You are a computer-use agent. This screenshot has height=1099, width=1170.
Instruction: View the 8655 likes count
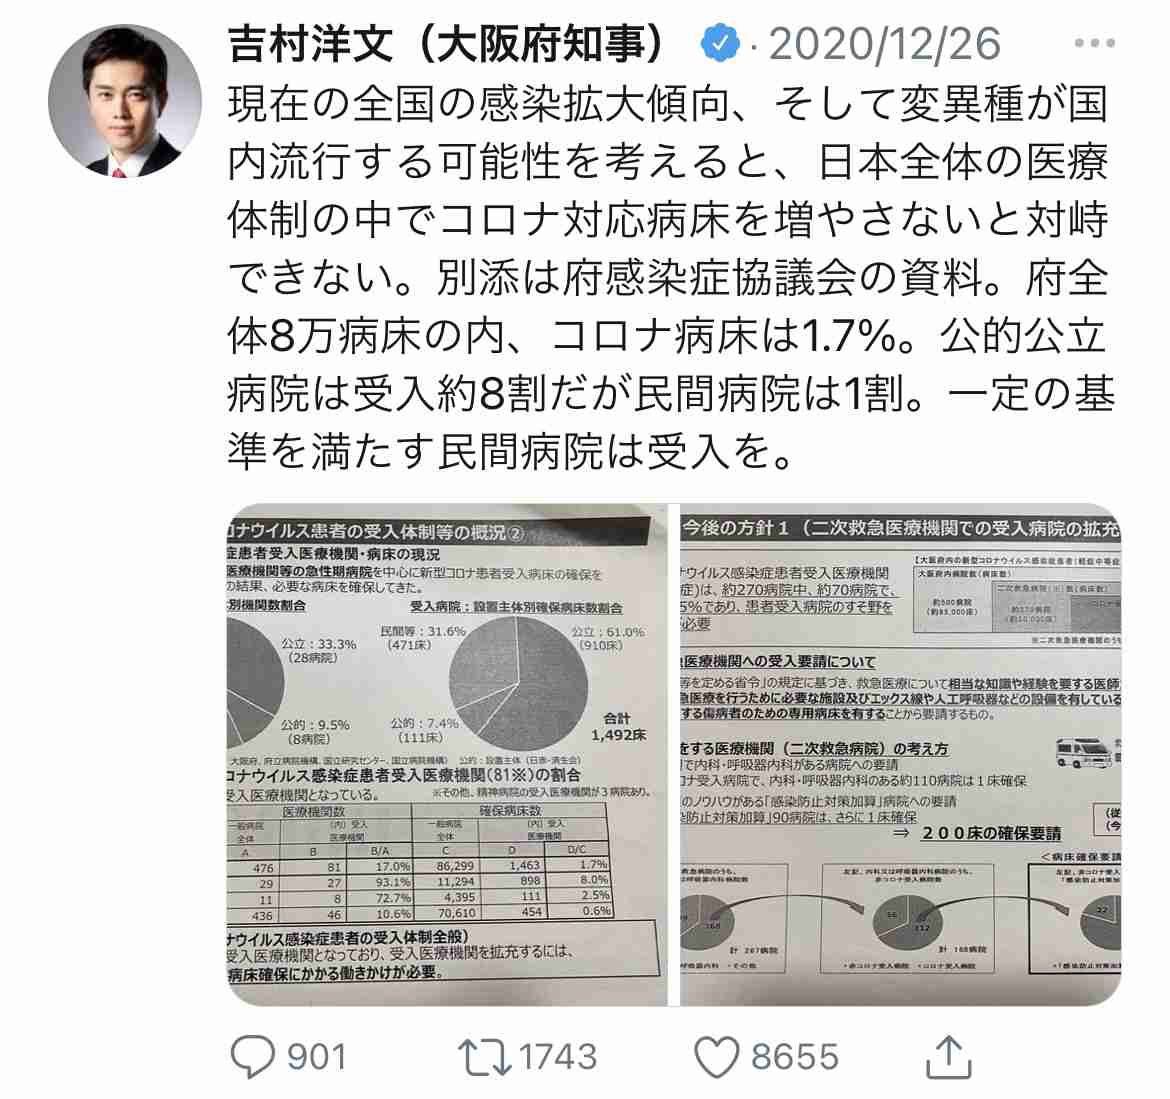click(795, 1057)
